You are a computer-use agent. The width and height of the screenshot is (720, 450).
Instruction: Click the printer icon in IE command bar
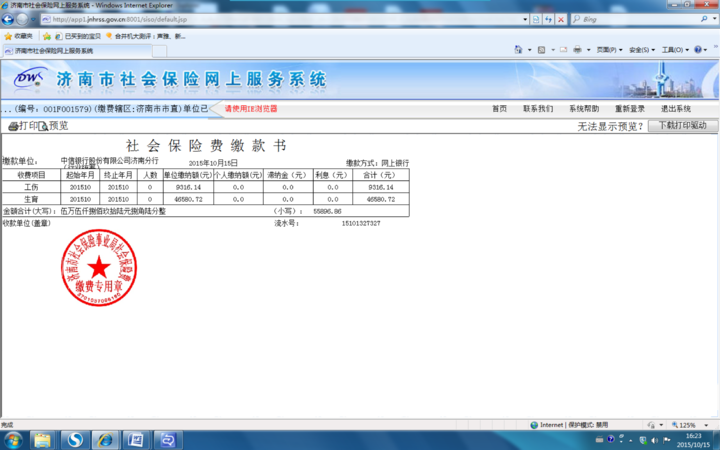[578, 50]
